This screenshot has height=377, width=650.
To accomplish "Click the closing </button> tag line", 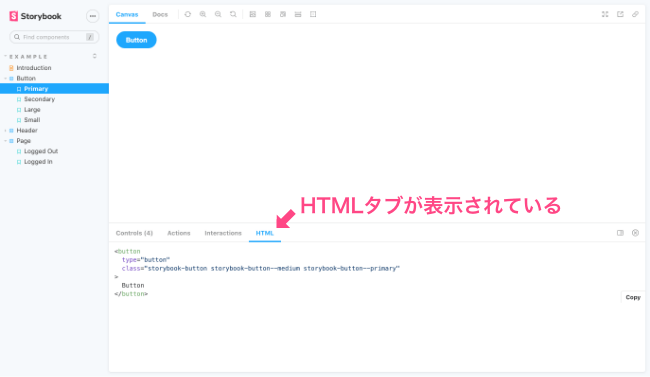I will (x=131, y=294).
